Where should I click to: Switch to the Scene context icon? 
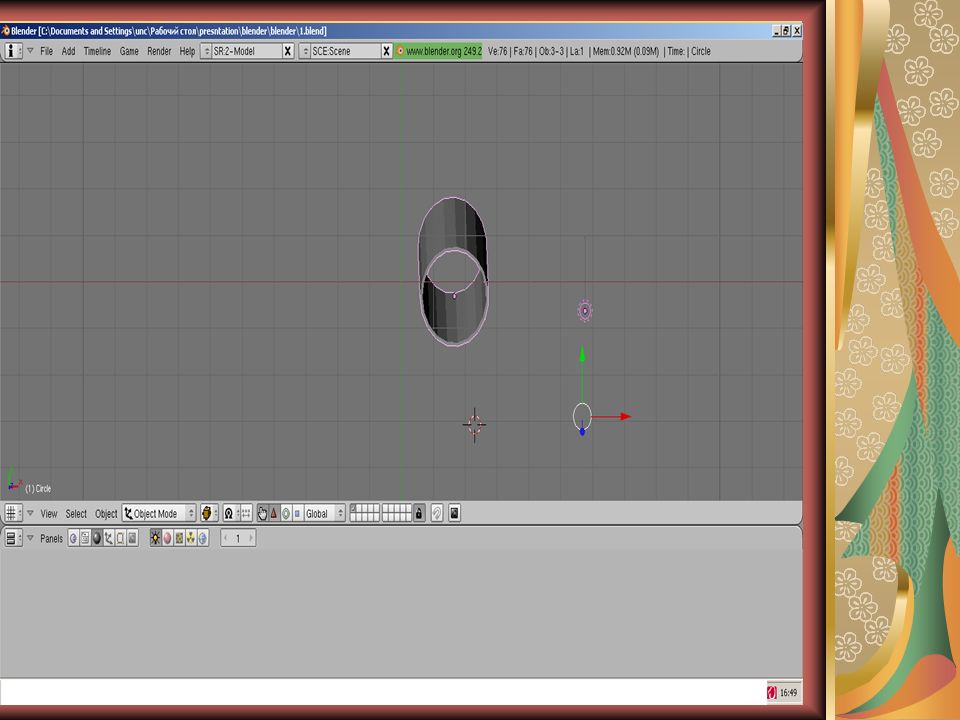pos(132,538)
